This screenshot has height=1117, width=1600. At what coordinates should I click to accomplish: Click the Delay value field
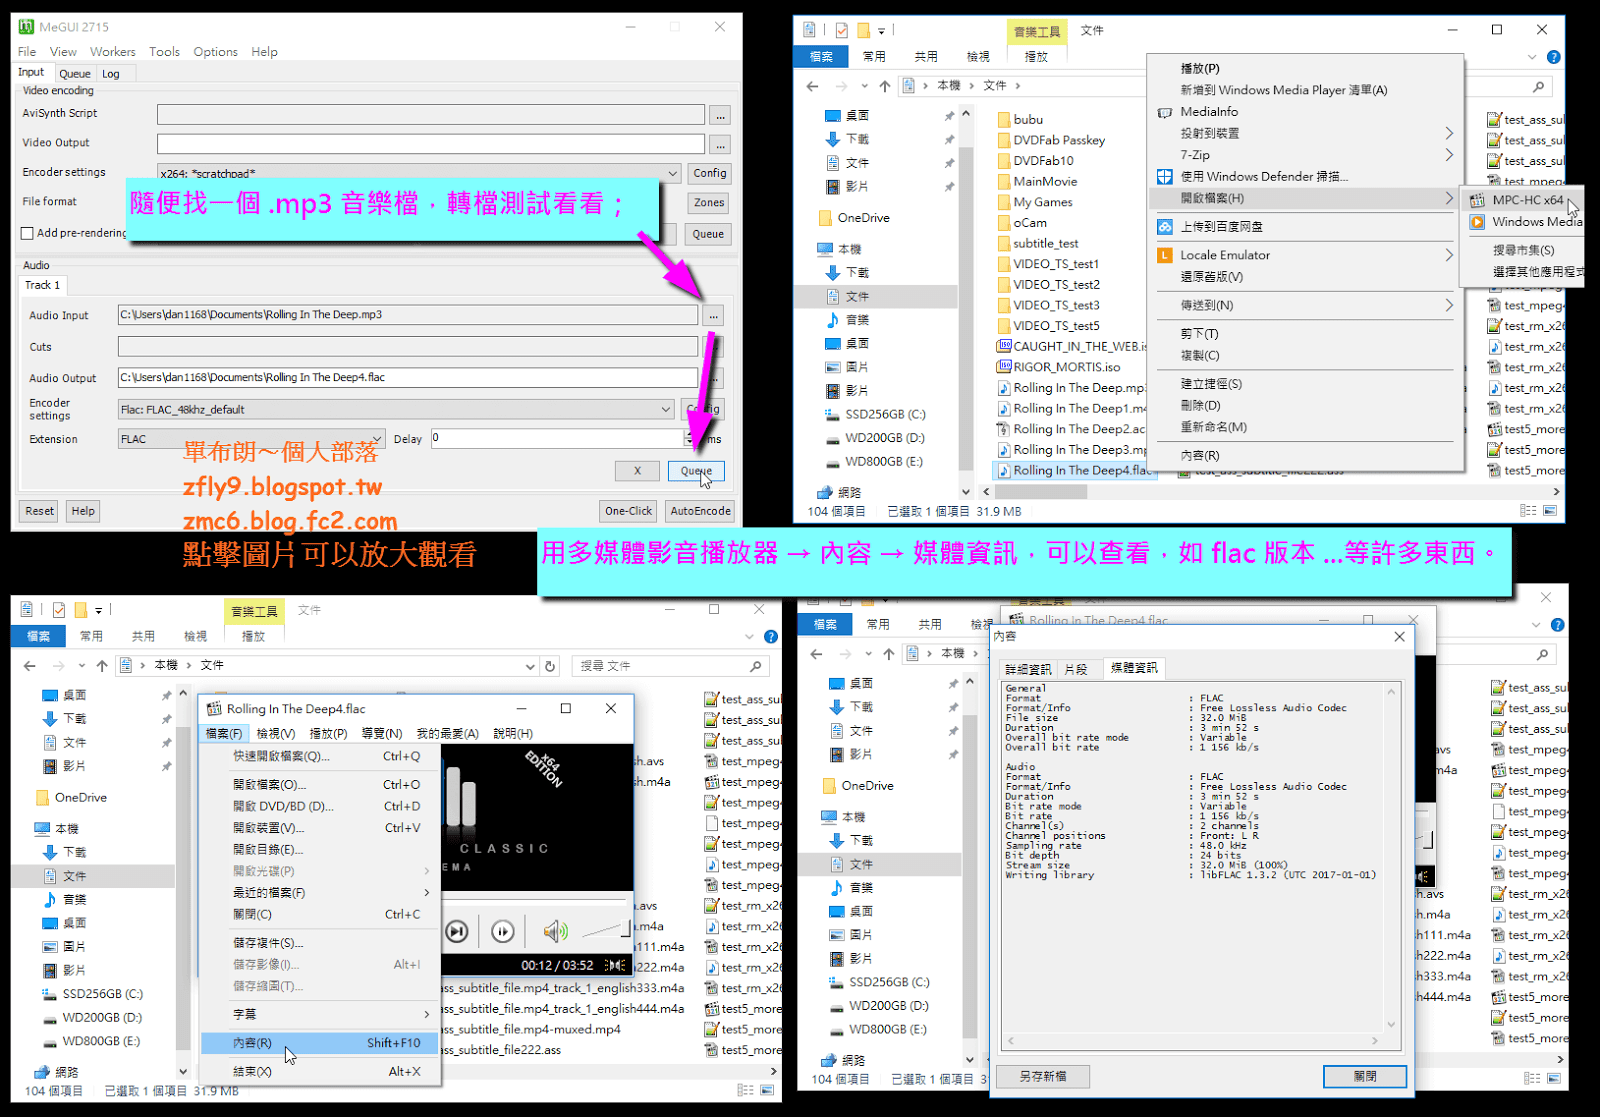click(x=558, y=439)
